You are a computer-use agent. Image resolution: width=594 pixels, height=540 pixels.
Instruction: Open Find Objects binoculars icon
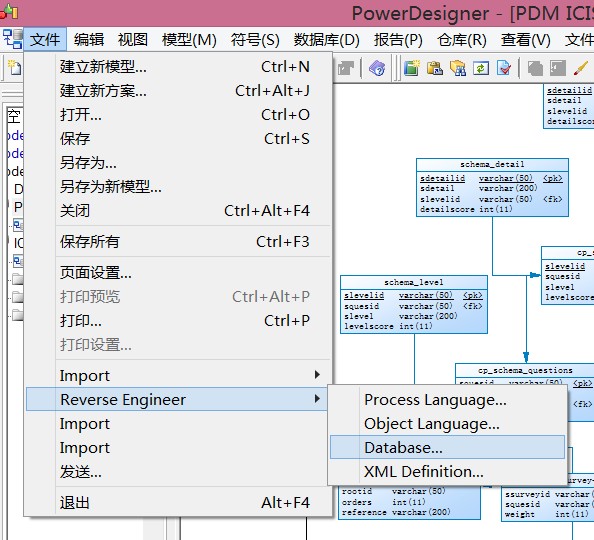[x=458, y=68]
